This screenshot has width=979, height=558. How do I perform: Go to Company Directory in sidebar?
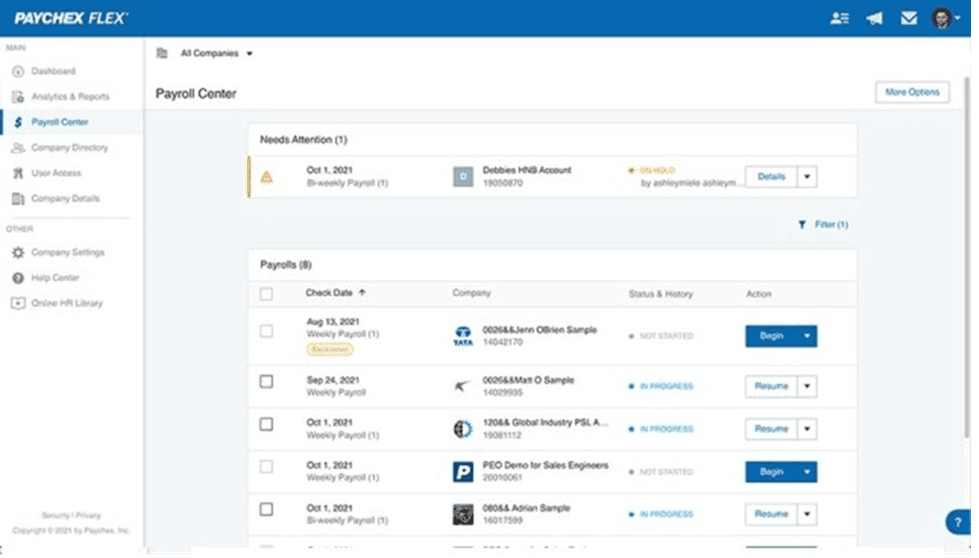tap(69, 148)
